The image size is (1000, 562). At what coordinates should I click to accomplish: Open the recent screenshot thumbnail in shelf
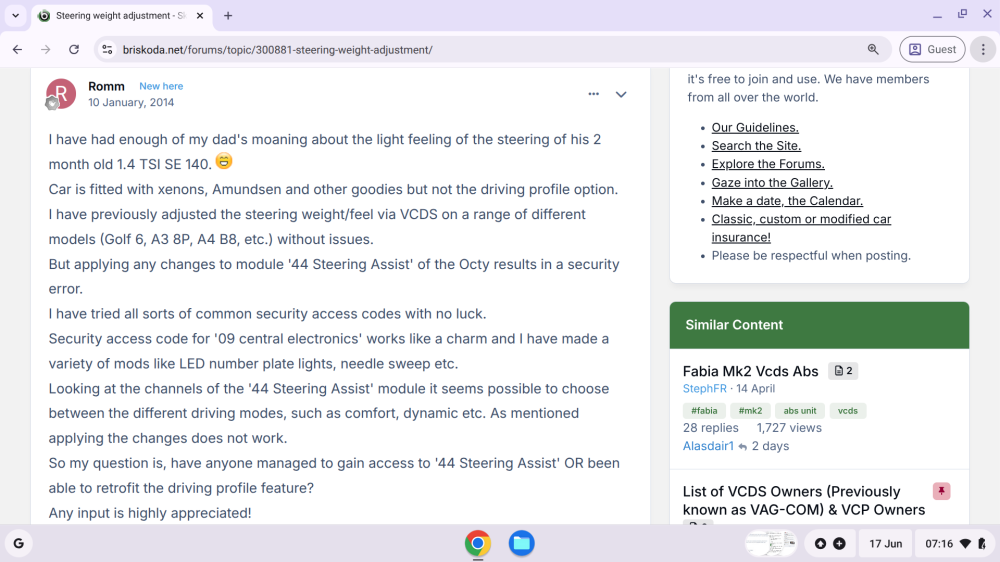771,544
